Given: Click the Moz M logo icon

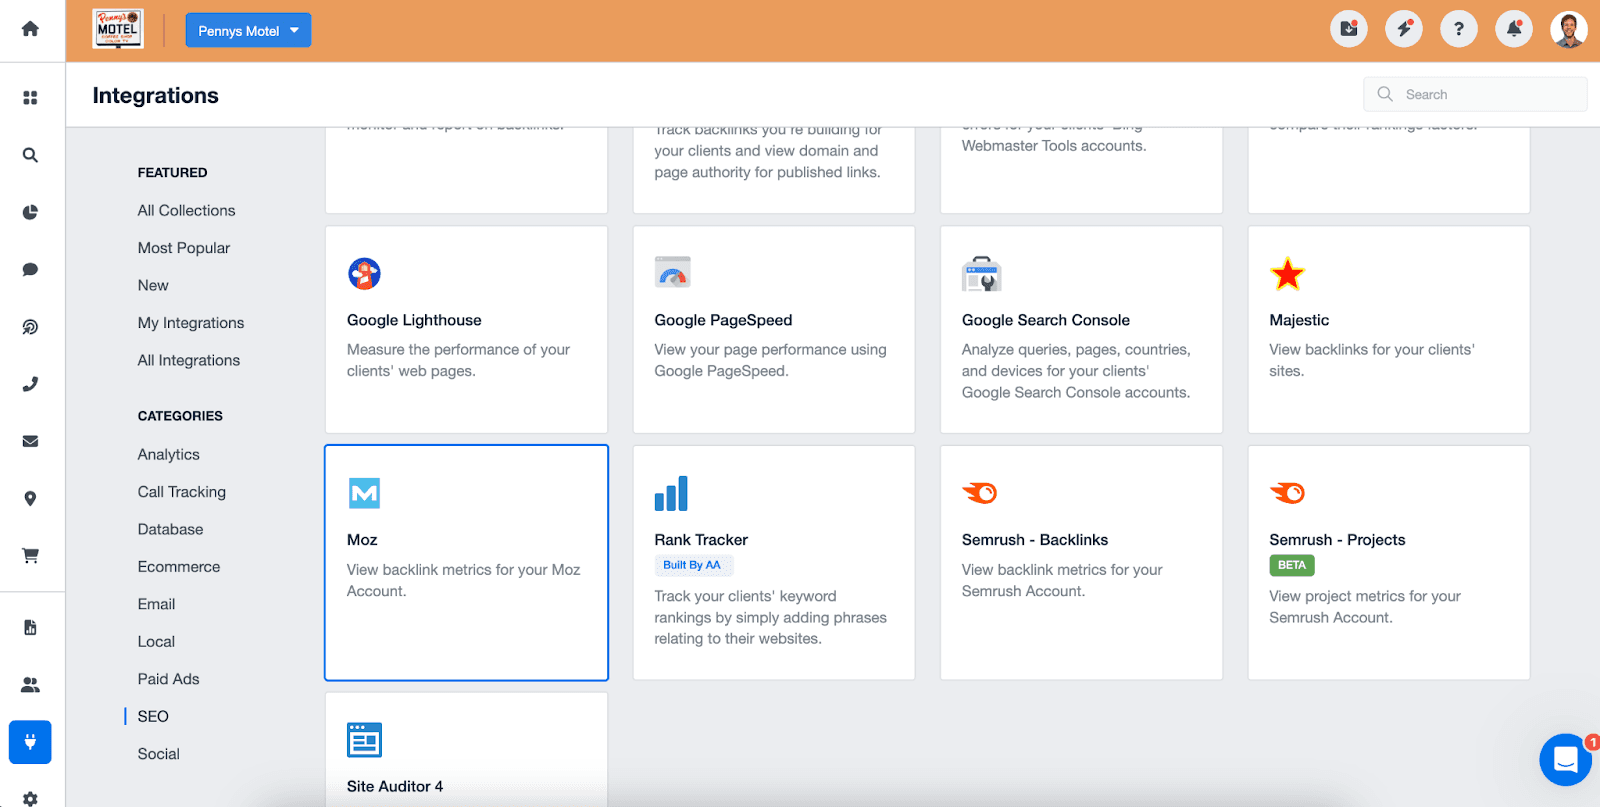Looking at the screenshot, I should coord(364,493).
